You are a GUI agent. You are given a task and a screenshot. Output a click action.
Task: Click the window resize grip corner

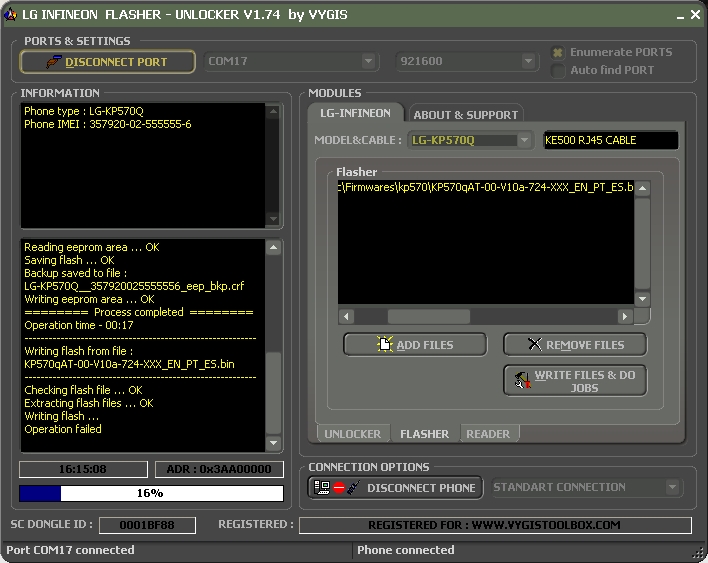699,553
